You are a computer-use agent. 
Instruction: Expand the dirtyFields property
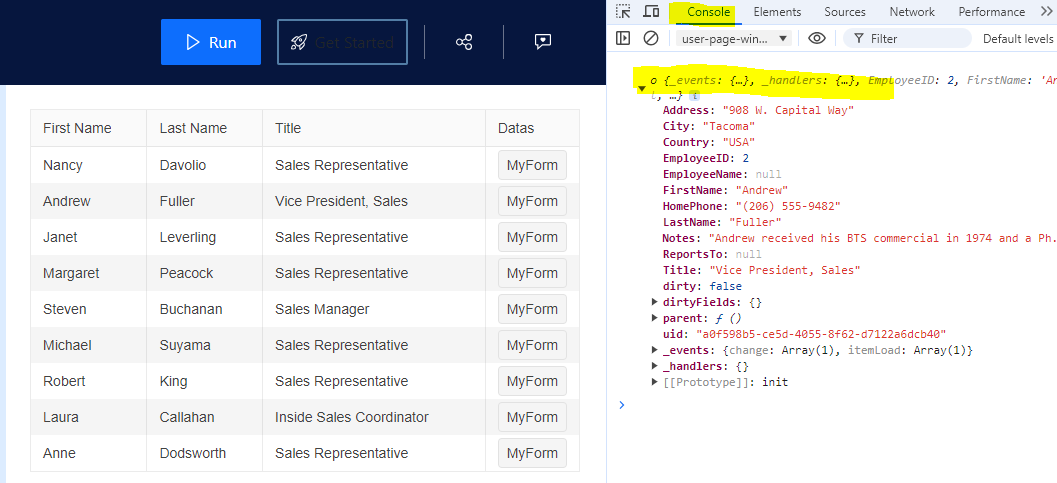[655, 302]
